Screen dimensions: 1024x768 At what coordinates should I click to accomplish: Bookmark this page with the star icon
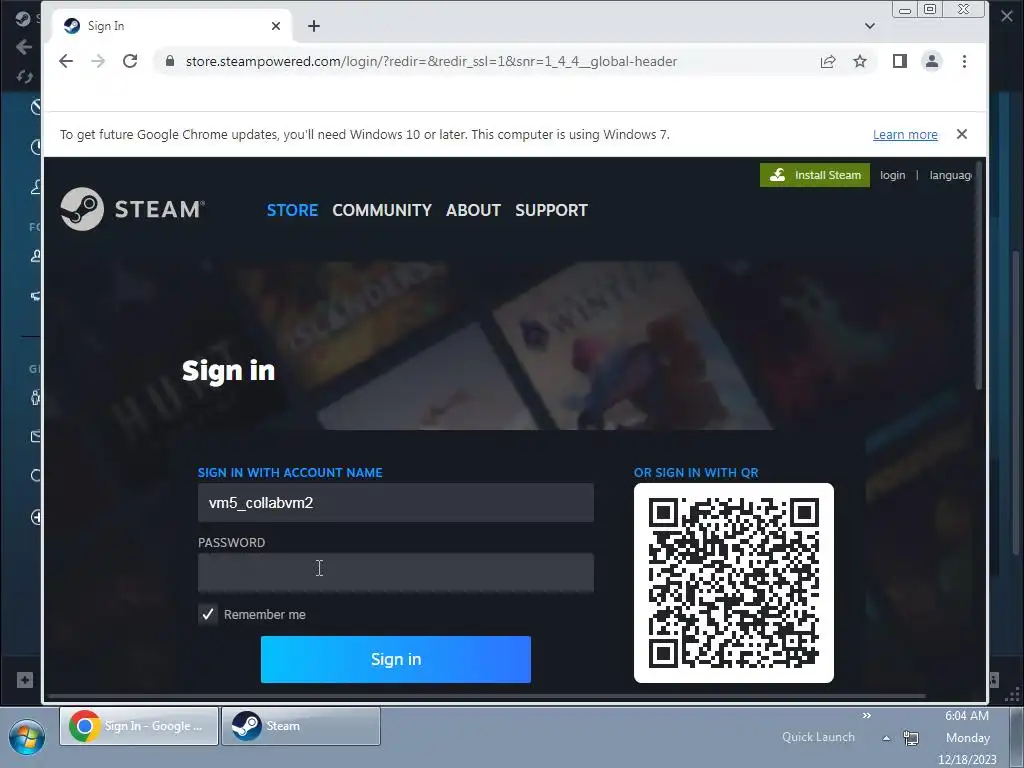pyautogui.click(x=860, y=61)
